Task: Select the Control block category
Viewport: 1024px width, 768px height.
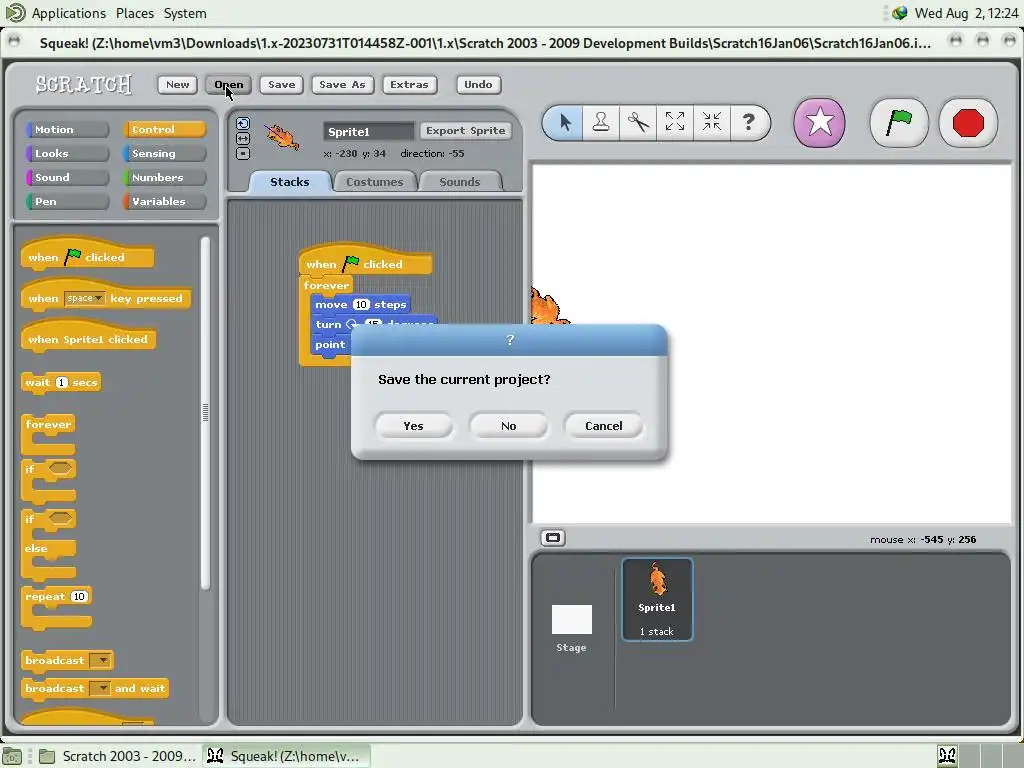Action: click(x=165, y=129)
